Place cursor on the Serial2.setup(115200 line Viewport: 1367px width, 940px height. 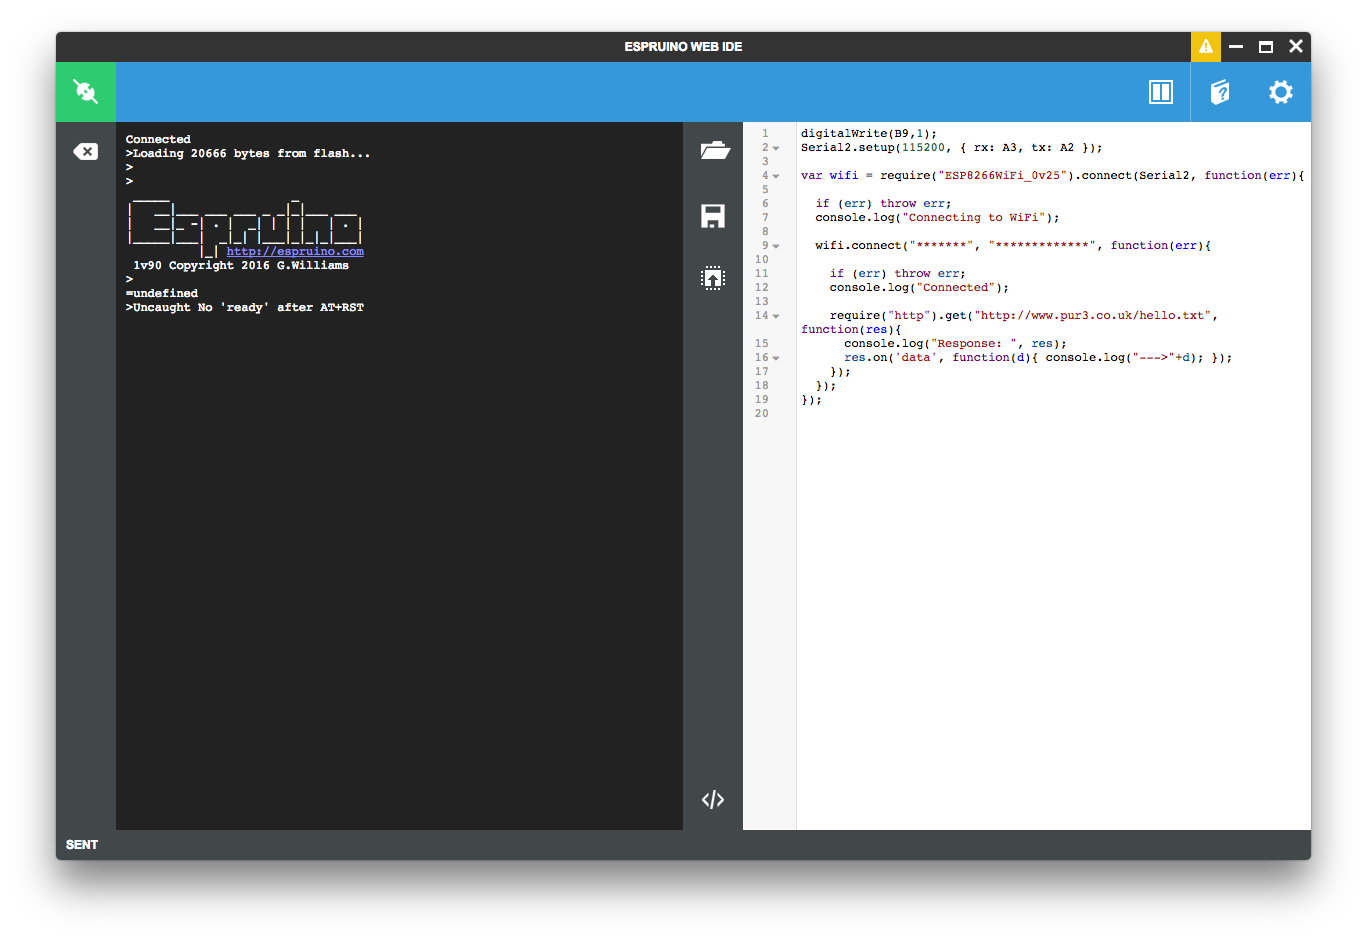(x=952, y=147)
